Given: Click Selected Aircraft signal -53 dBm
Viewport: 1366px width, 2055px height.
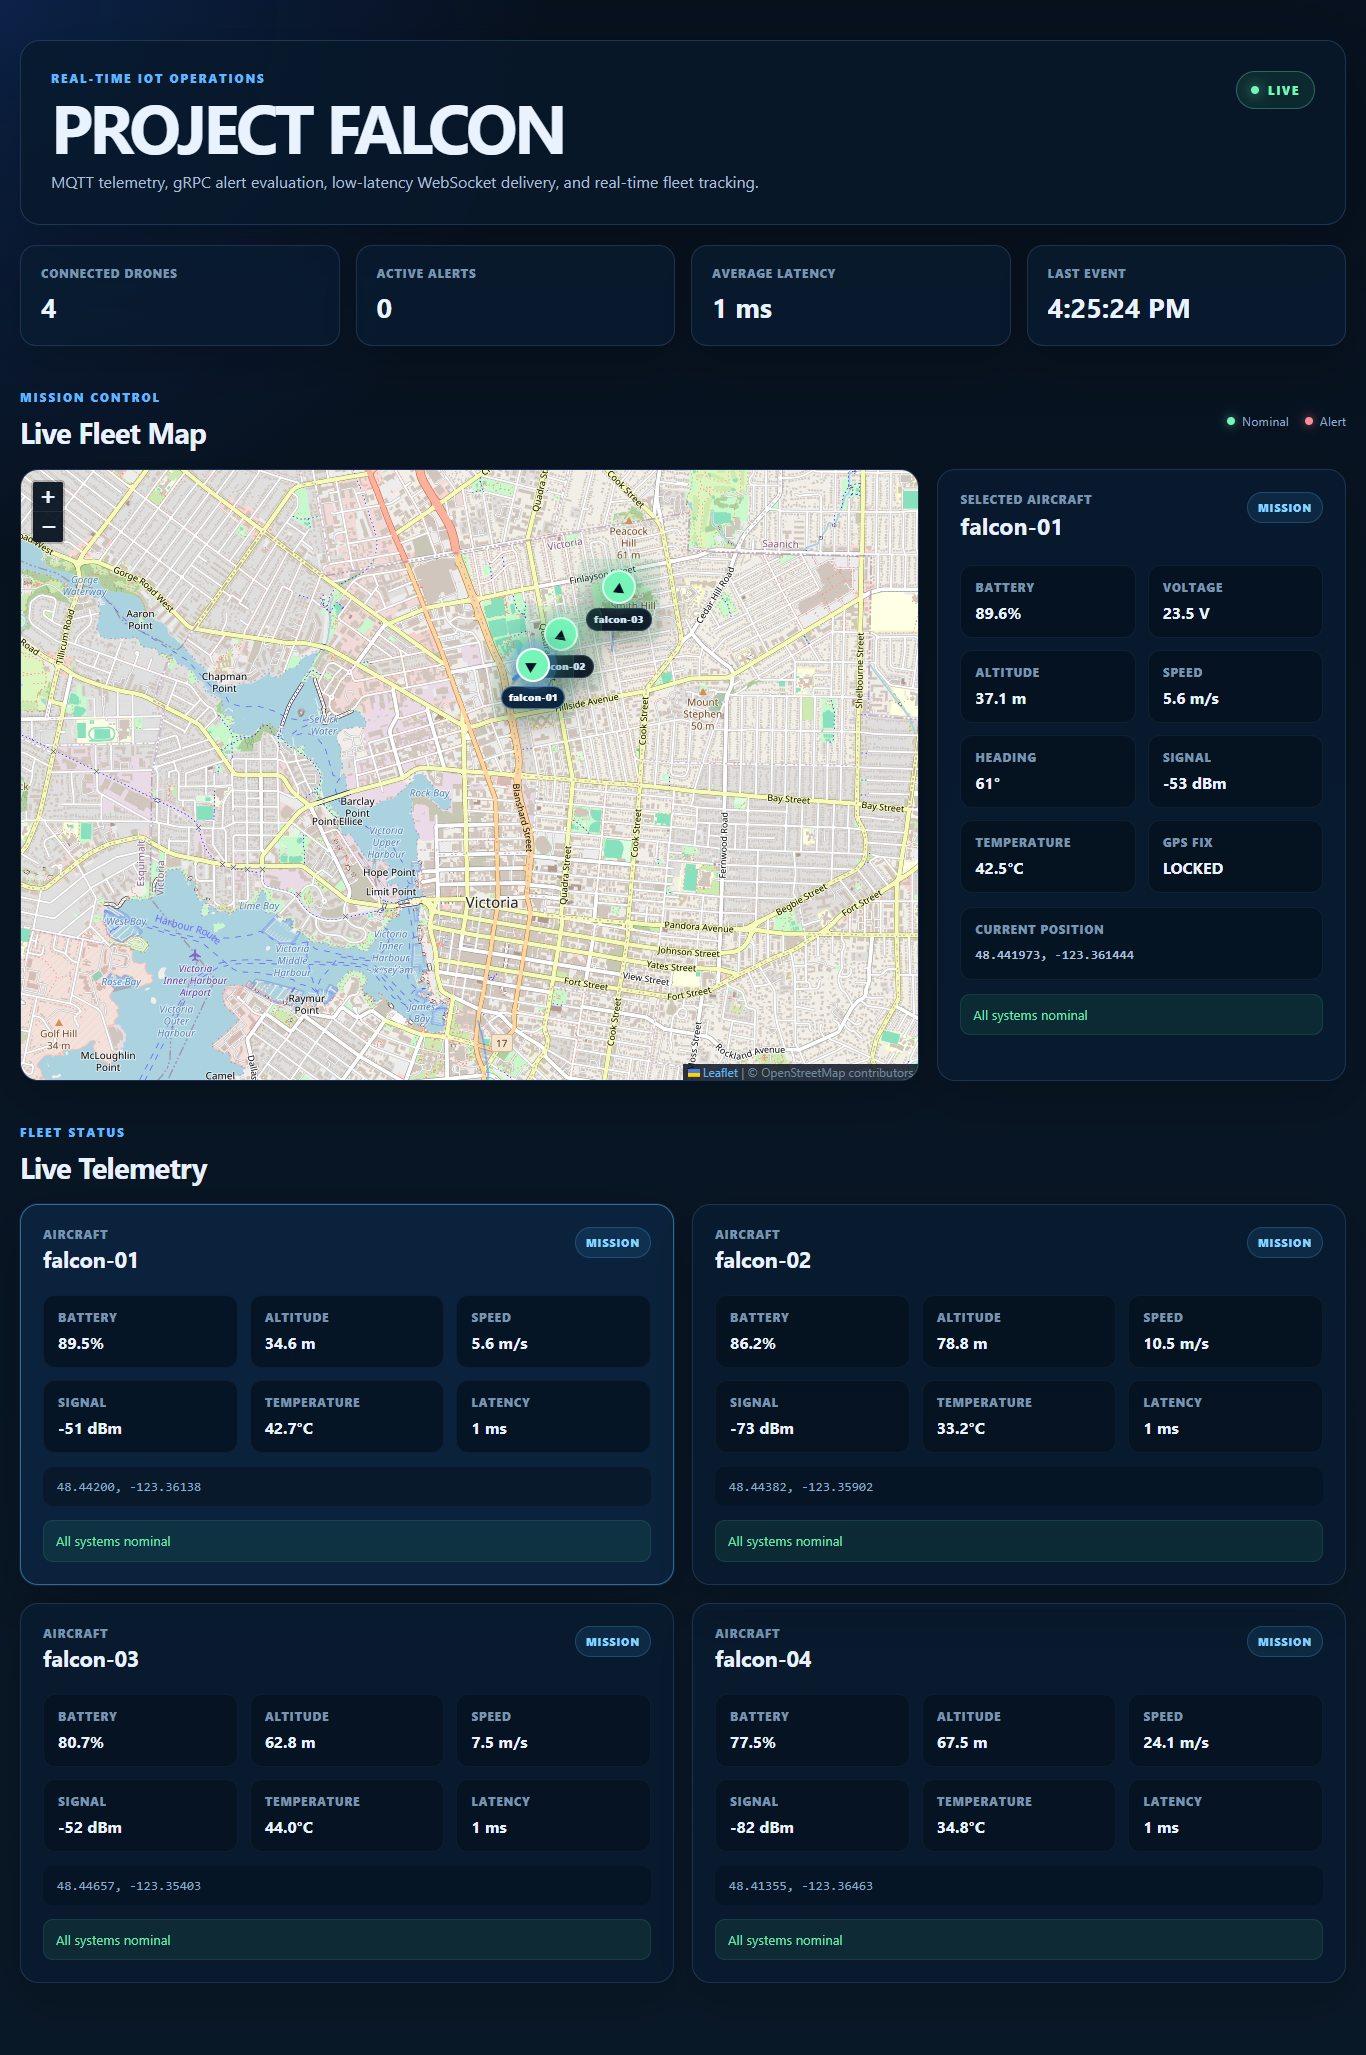Looking at the screenshot, I should tap(1194, 784).
